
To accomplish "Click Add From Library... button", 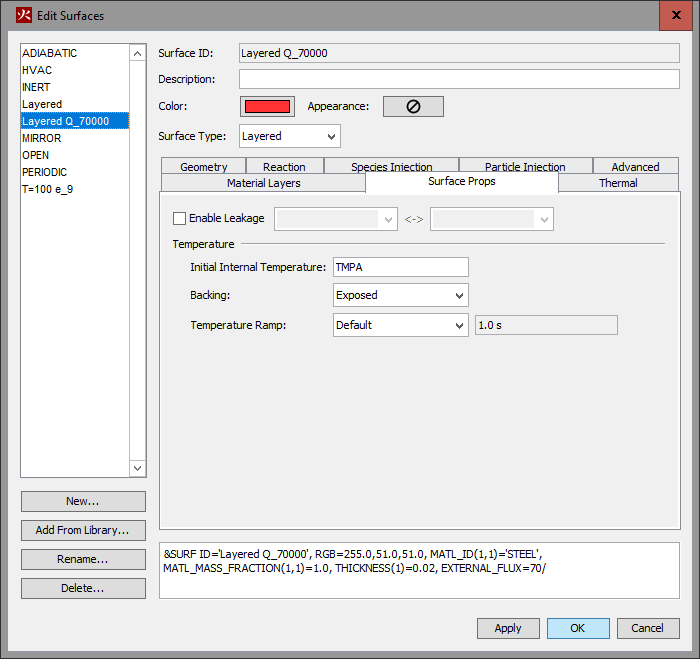I will (83, 530).
